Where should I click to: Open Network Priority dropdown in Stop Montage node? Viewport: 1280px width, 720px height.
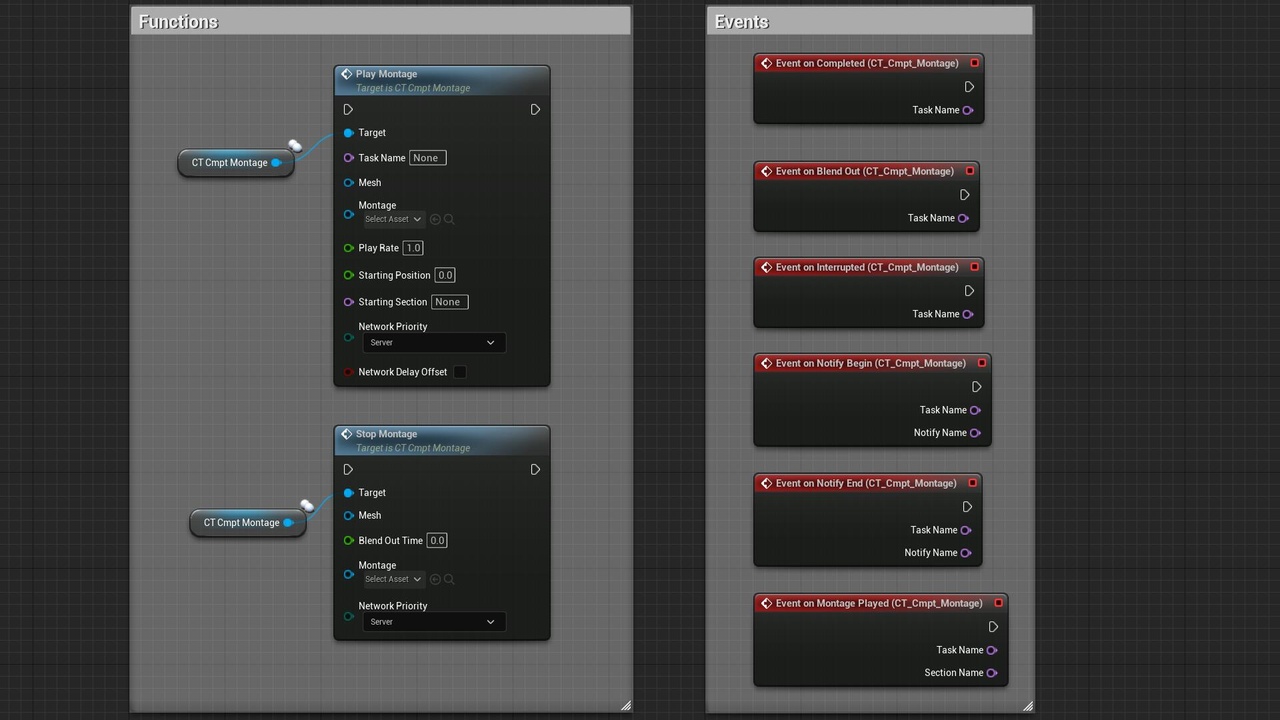433,622
